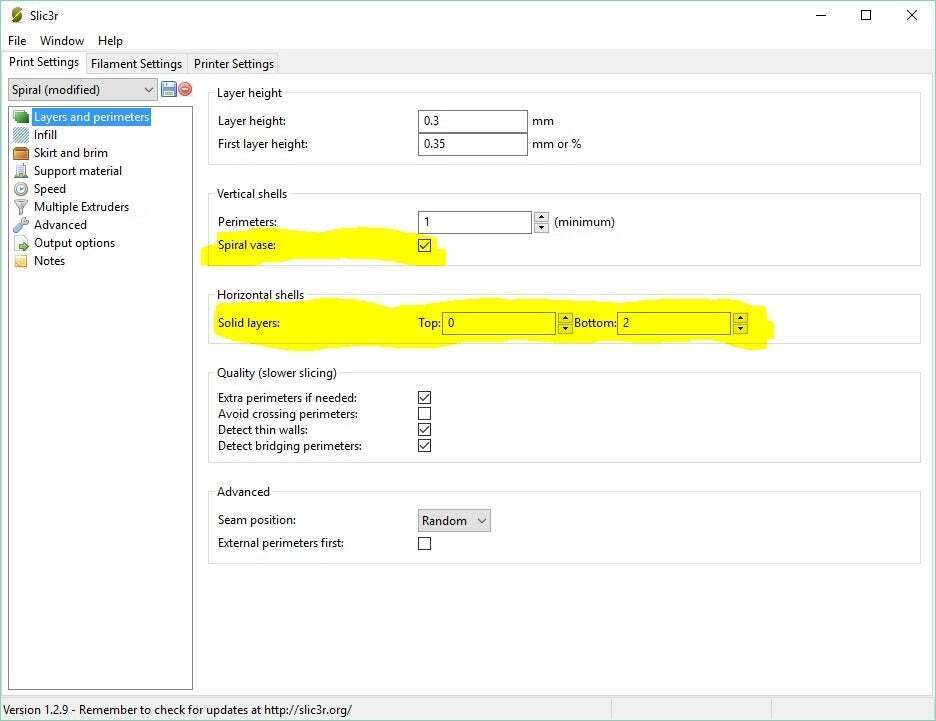Close the Slic3r window
The image size is (936, 721).
pyautogui.click(x=912, y=15)
